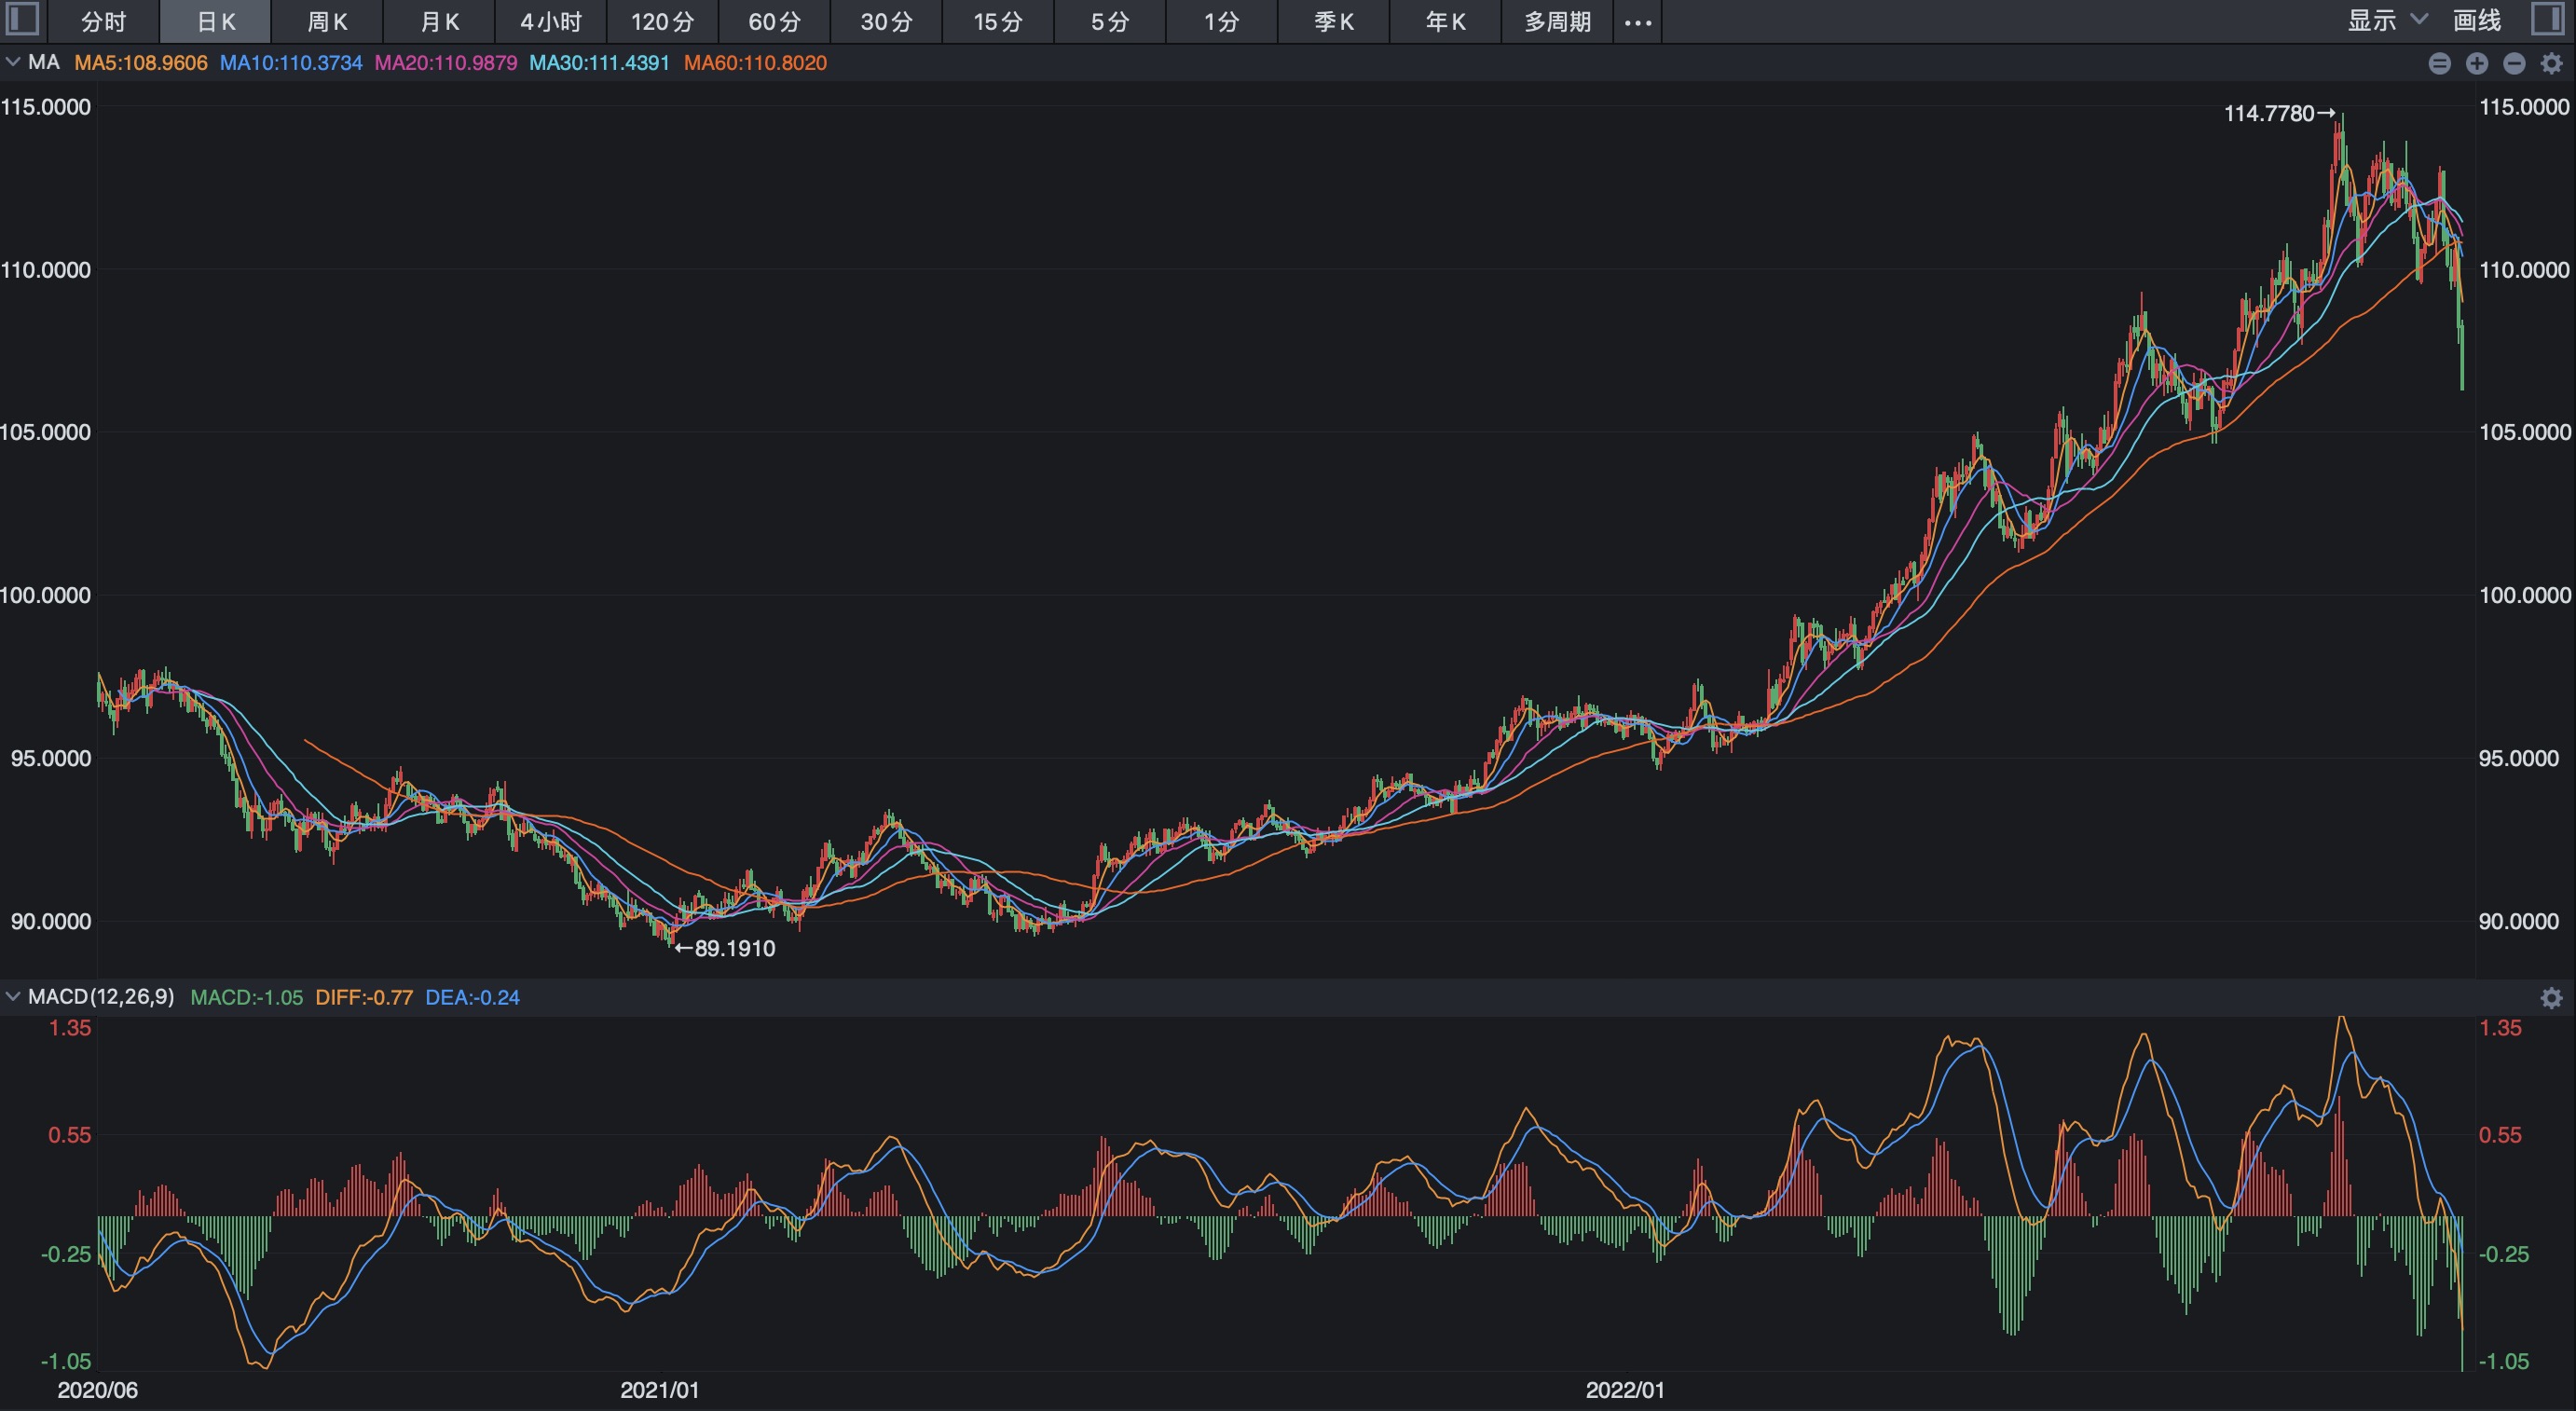Switch to the 月K monthly tab
This screenshot has width=2576, height=1411.
click(439, 22)
